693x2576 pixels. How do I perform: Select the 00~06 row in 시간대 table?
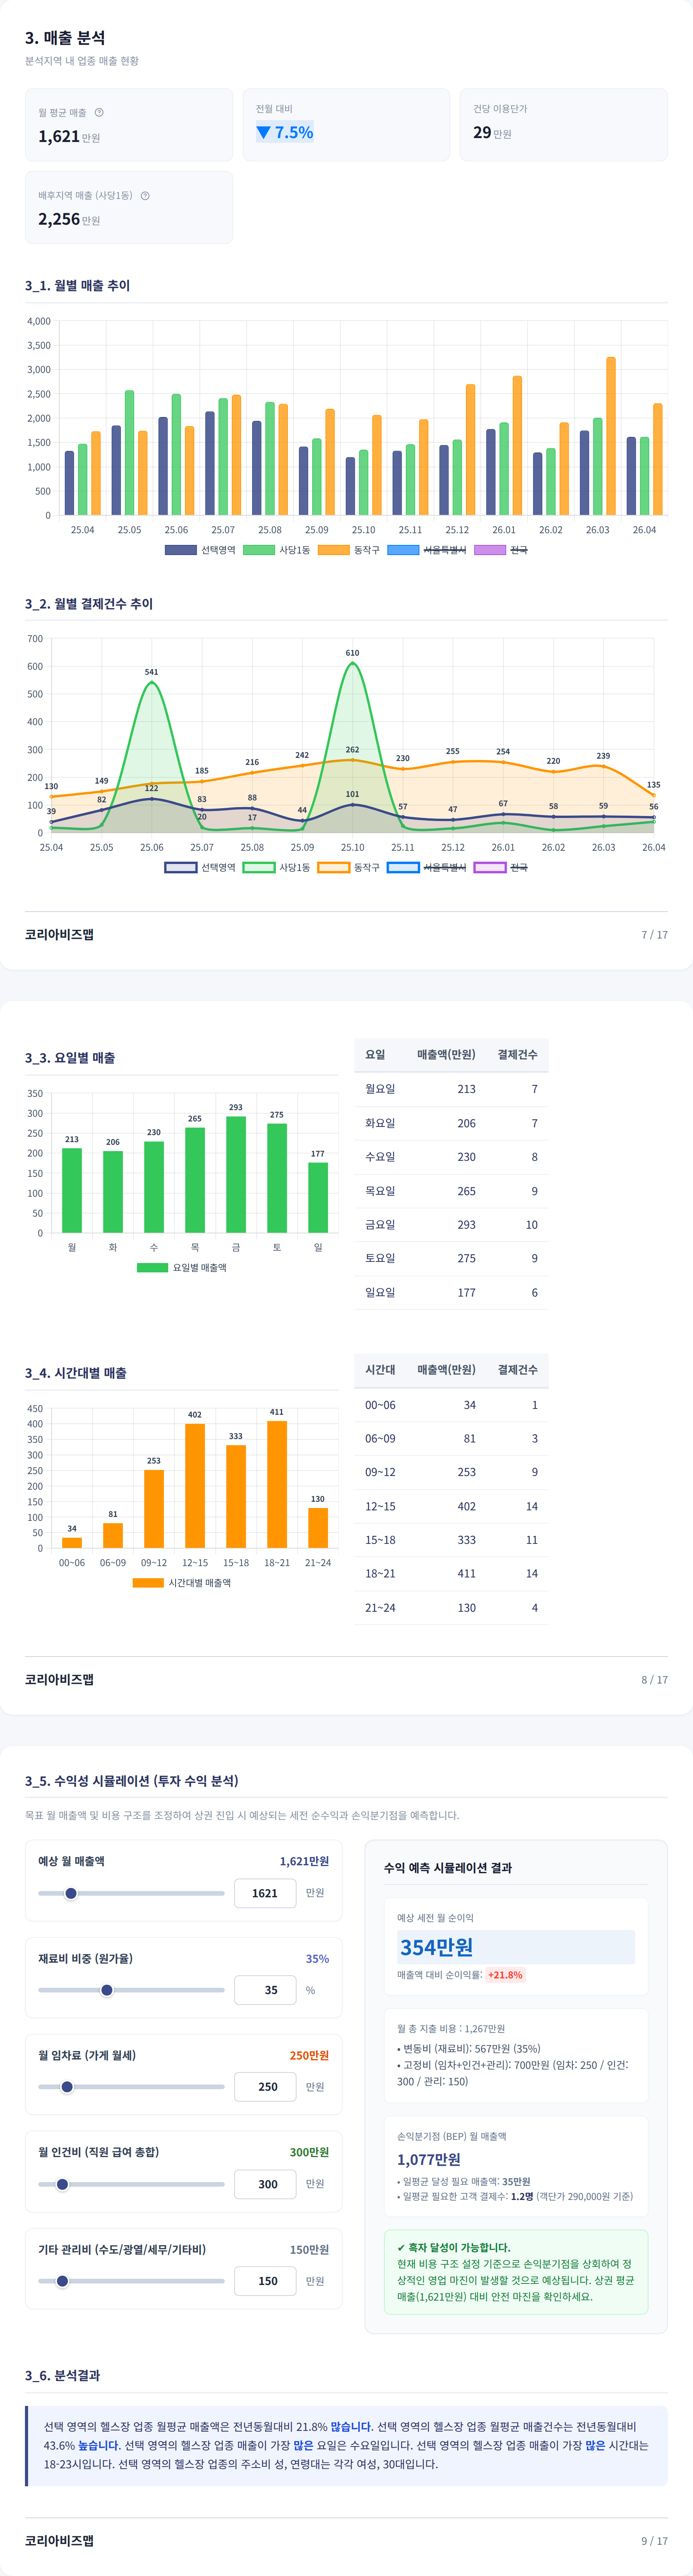click(x=451, y=1405)
